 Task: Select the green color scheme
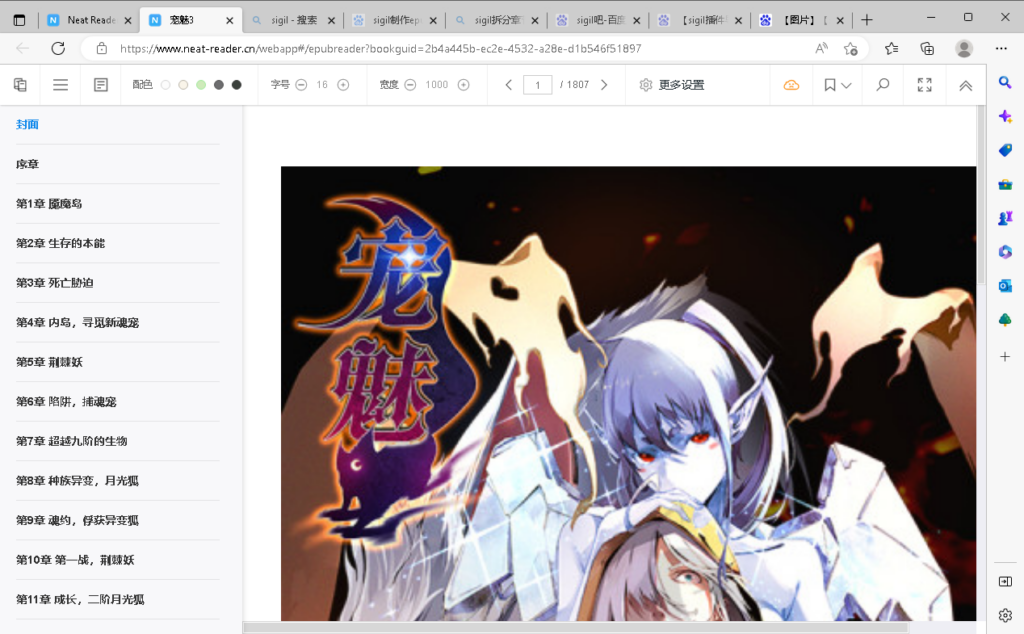pyautogui.click(x=201, y=85)
